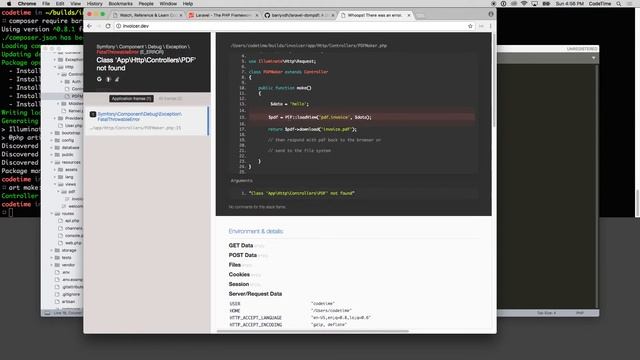Click the Environment & details heading
Screen dimensions: 640x360
256,231
